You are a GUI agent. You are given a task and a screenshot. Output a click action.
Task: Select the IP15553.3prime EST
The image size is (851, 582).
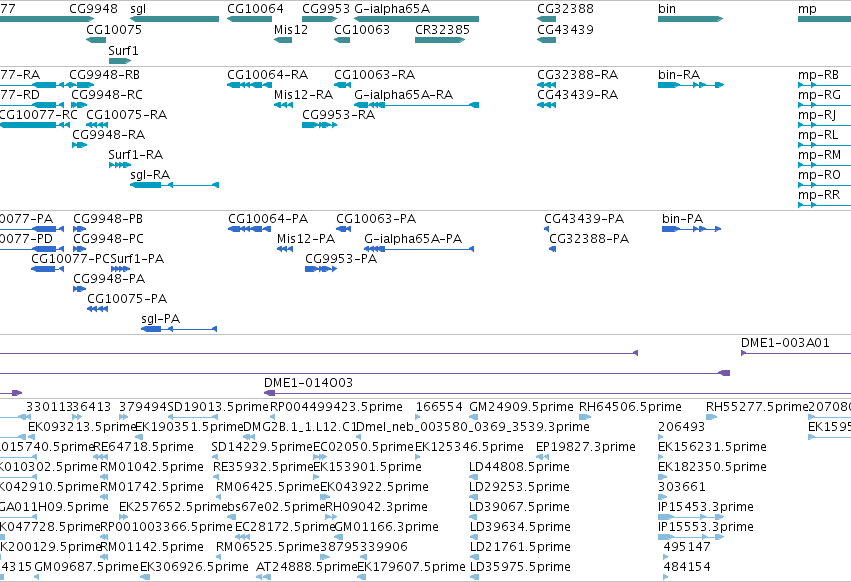tap(691, 537)
